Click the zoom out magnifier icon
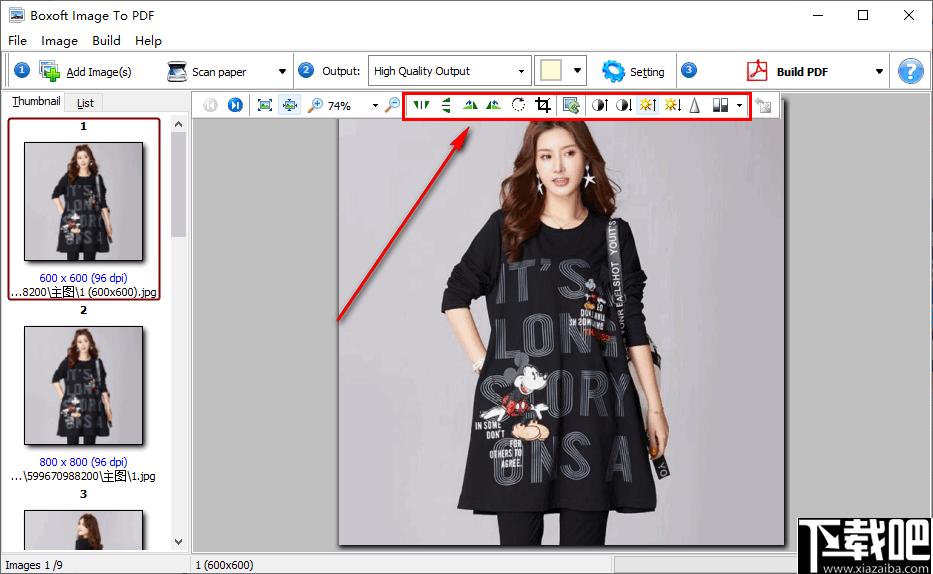933x574 pixels. pos(393,105)
